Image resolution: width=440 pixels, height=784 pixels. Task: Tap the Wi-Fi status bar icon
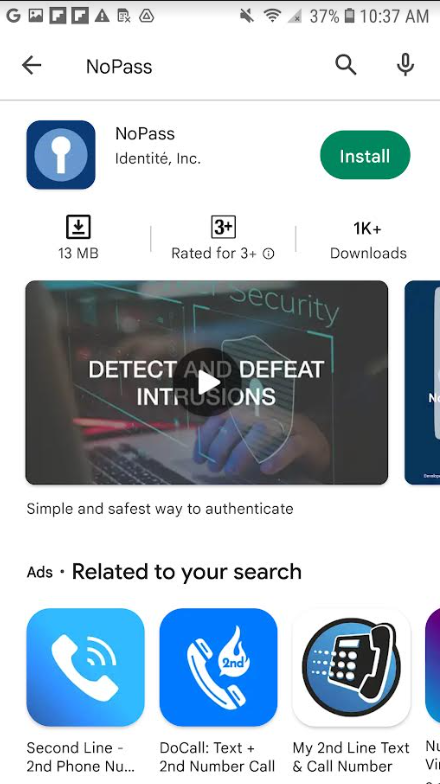272,16
